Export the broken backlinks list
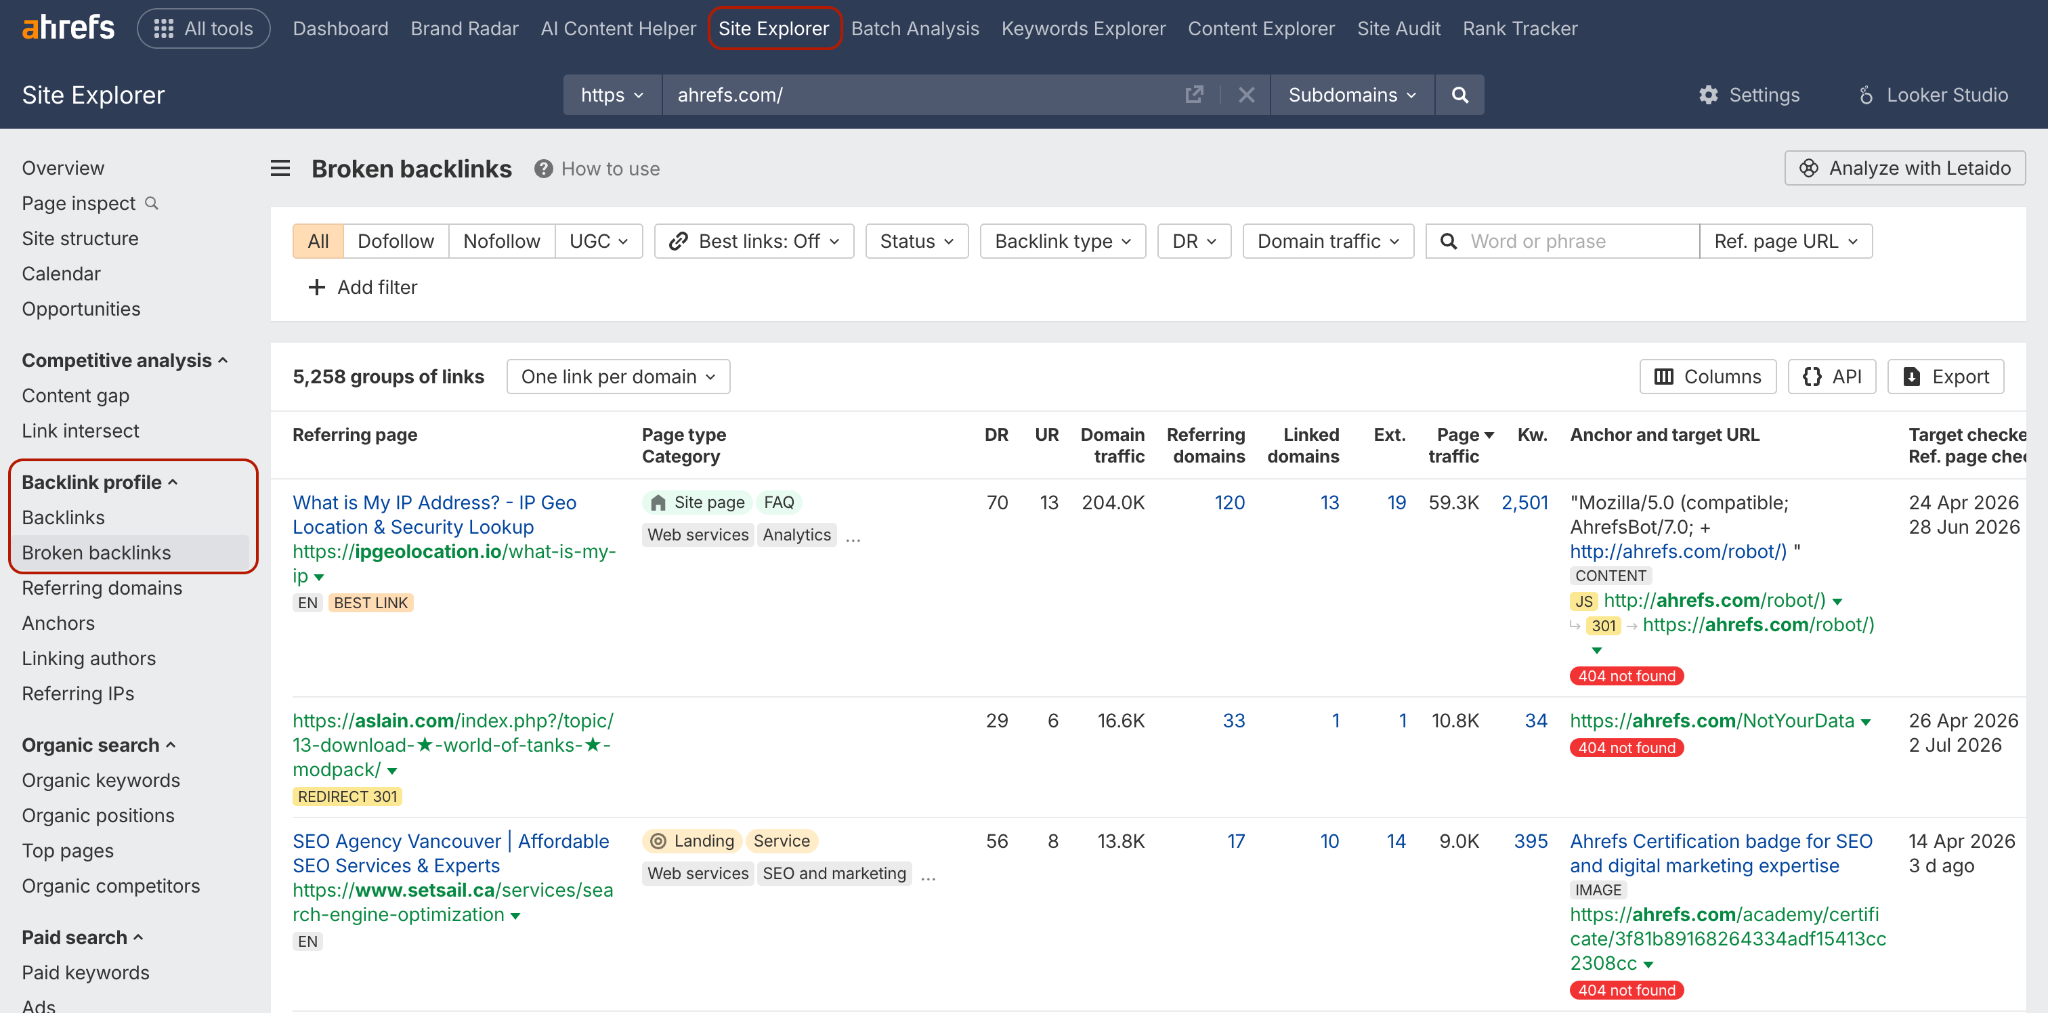Screen dimensions: 2048x1013 point(1946,377)
